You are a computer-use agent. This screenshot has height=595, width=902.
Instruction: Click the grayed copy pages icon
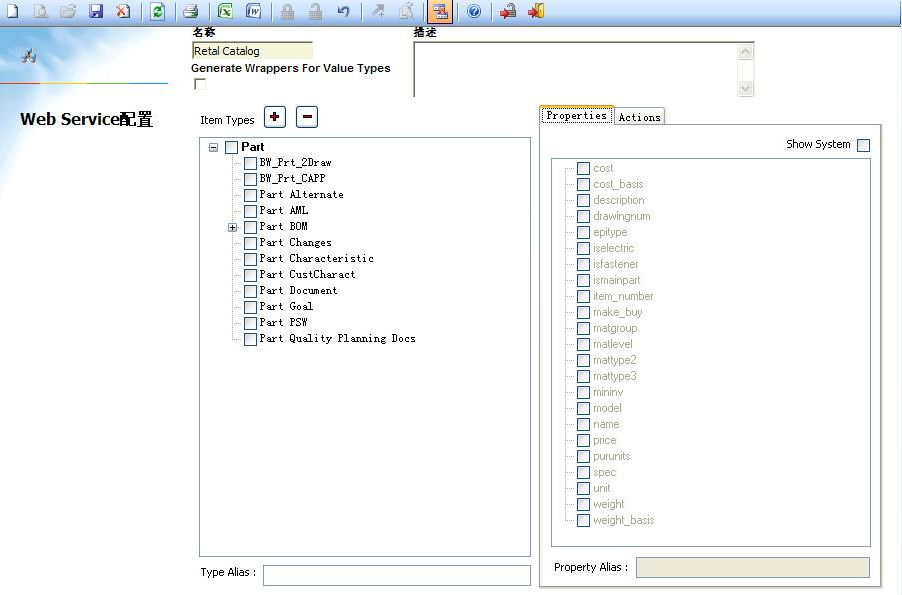point(406,11)
